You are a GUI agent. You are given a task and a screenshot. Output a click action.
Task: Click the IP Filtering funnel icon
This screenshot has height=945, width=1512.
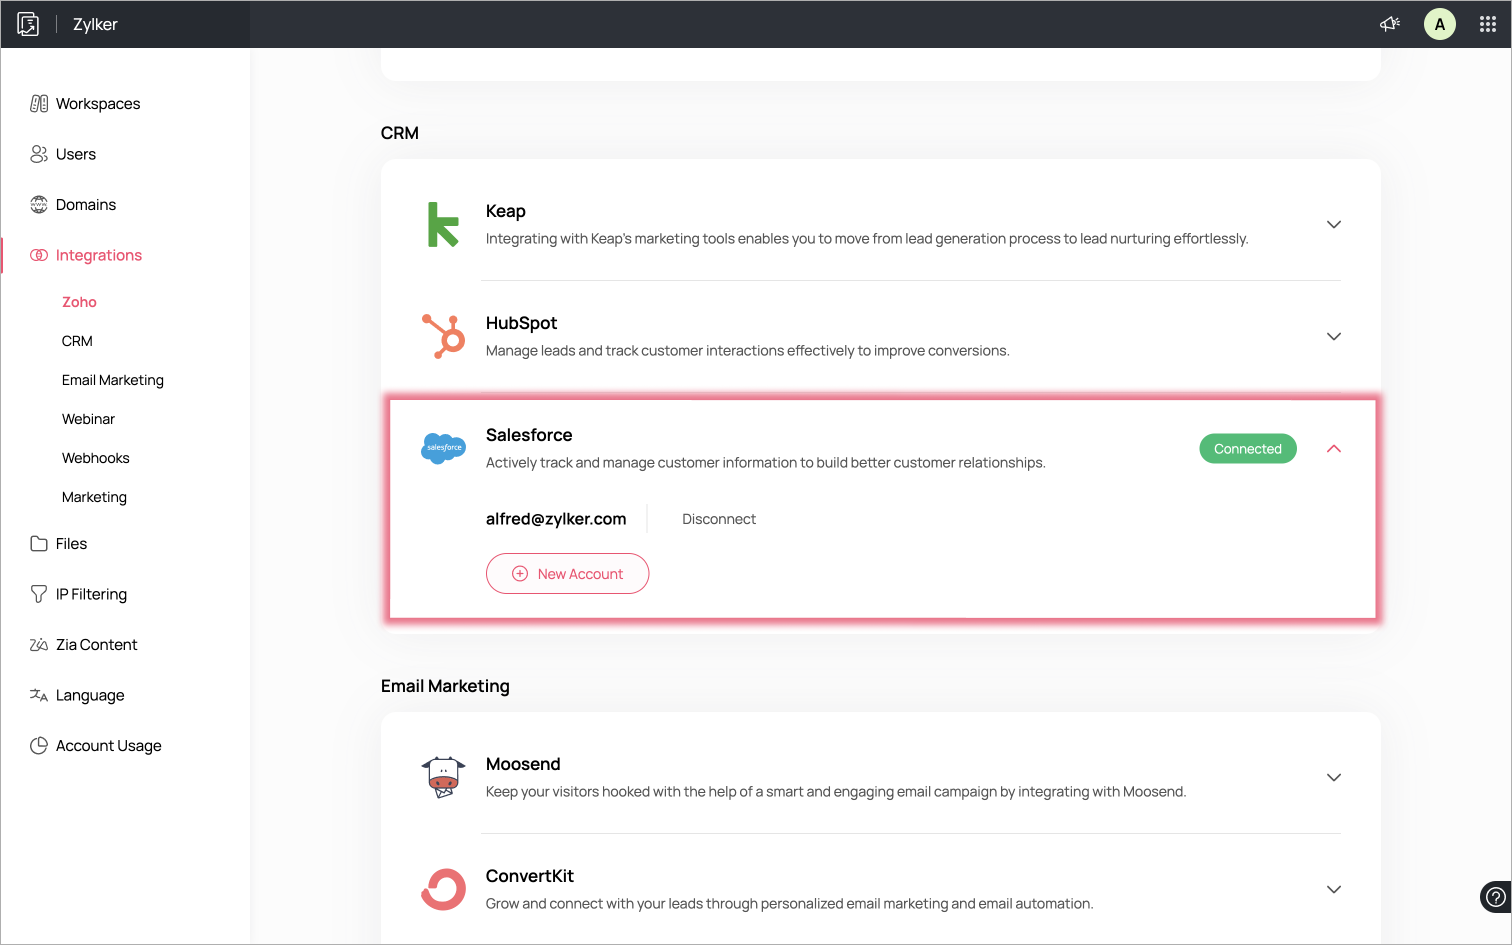pos(39,594)
